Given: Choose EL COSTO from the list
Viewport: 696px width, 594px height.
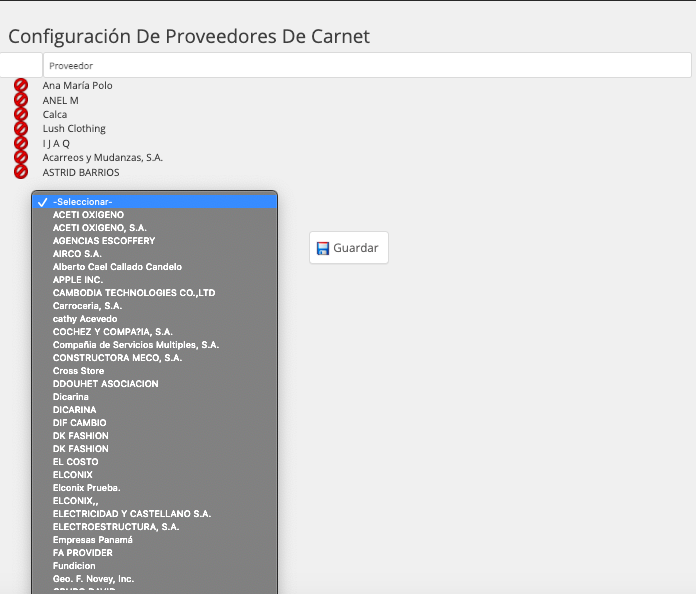Looking at the screenshot, I should (154, 462).
